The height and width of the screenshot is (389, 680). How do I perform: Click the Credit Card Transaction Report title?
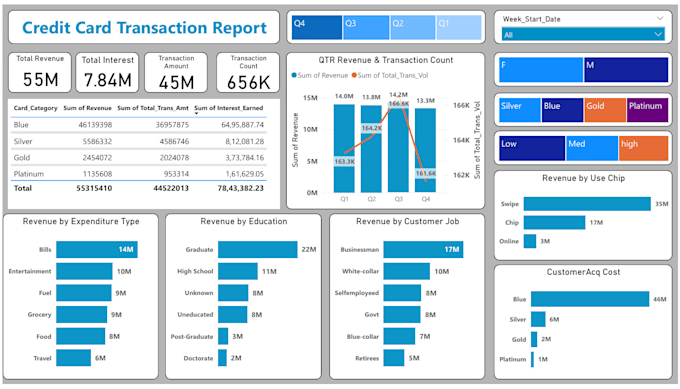(x=144, y=28)
